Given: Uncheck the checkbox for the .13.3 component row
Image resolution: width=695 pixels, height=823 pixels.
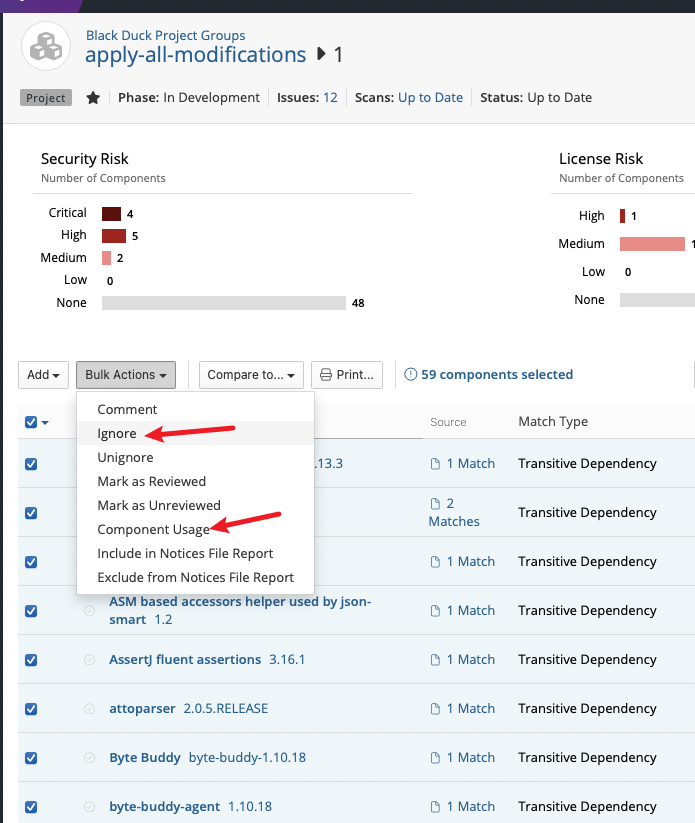Looking at the screenshot, I should 31,464.
